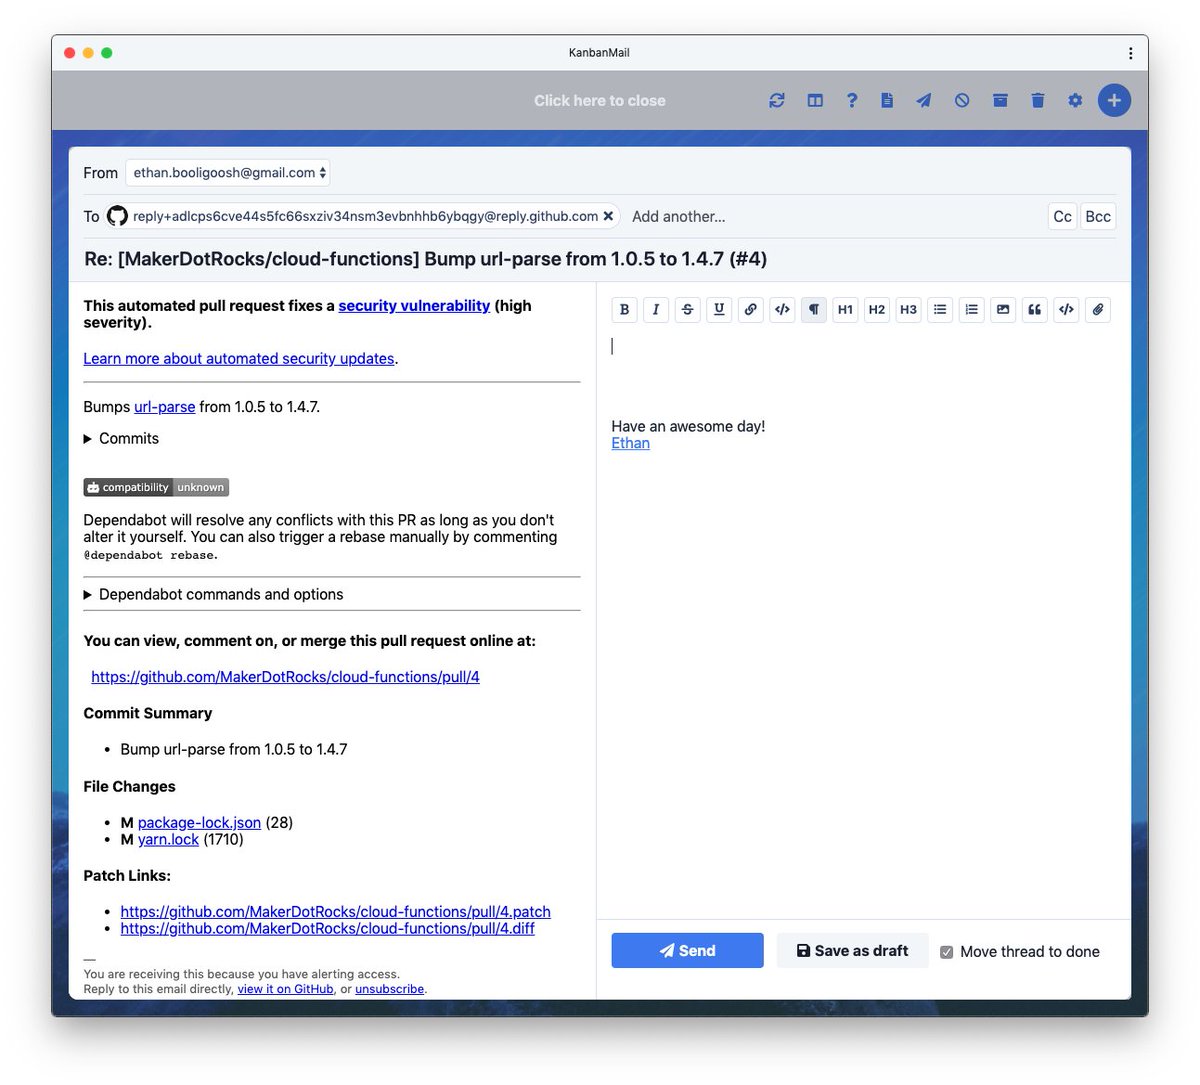Toggle bold formatting in editor toolbar

[624, 310]
